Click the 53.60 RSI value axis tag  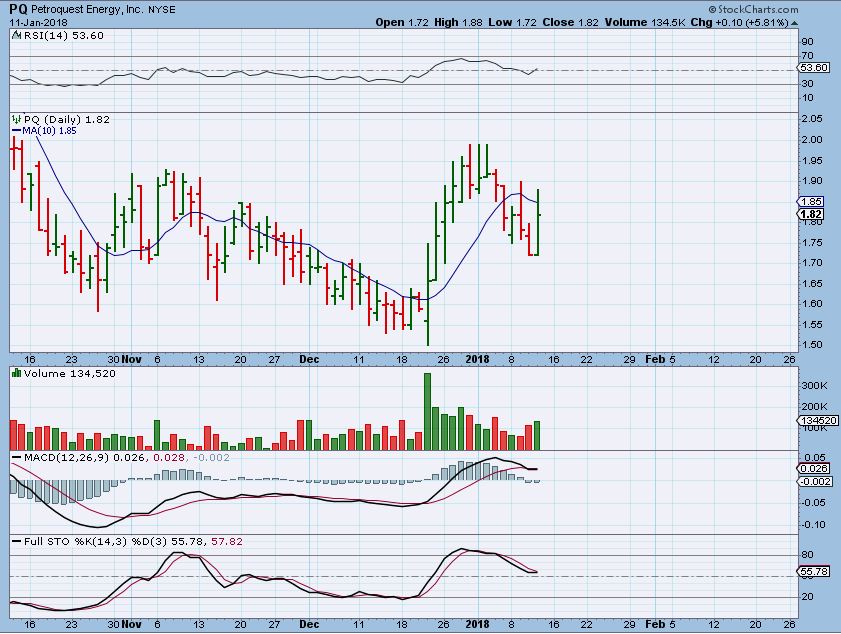tap(814, 69)
